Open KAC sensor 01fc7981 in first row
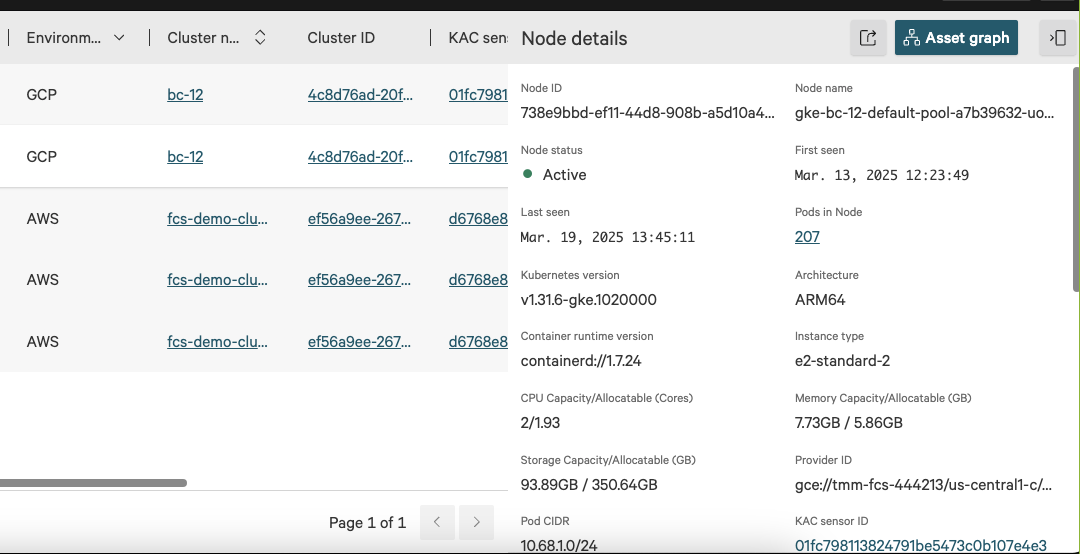The height and width of the screenshot is (554, 1080). (478, 95)
